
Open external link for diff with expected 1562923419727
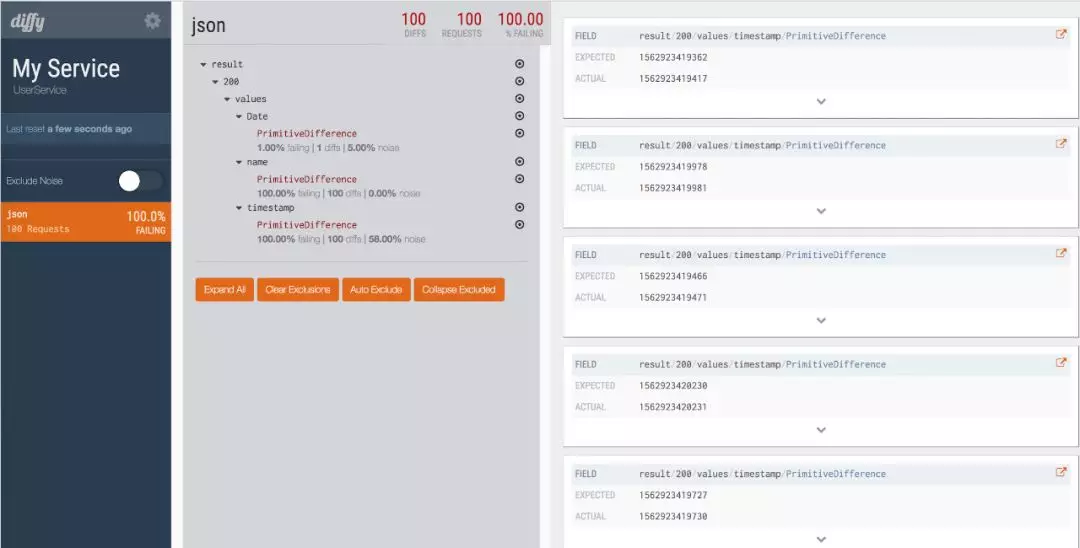1061,472
